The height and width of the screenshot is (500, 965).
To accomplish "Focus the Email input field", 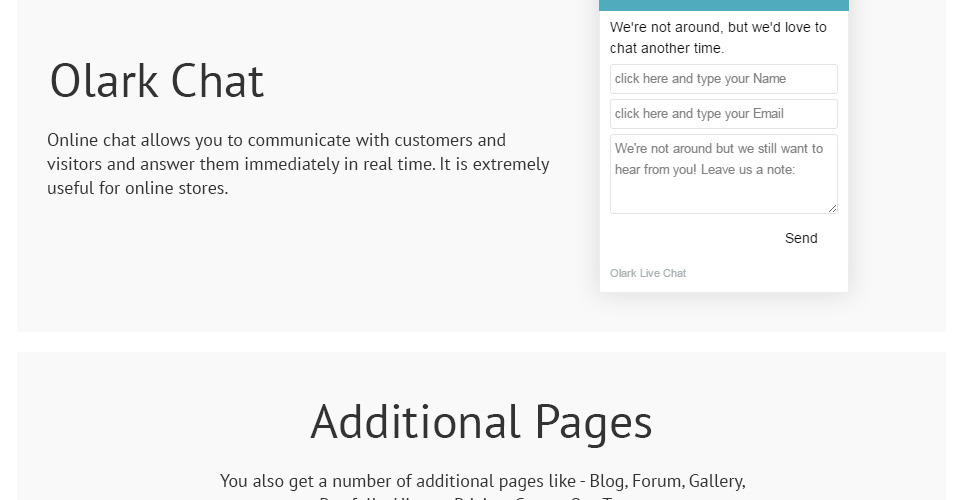I will click(723, 114).
